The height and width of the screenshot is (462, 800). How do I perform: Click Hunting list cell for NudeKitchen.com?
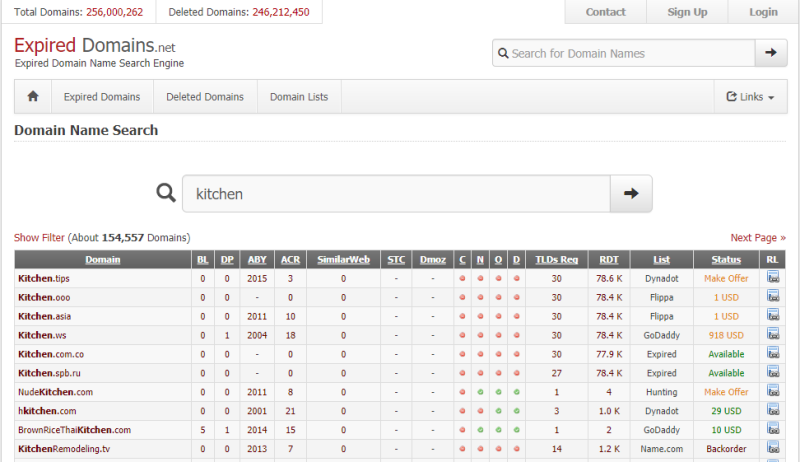(x=662, y=392)
